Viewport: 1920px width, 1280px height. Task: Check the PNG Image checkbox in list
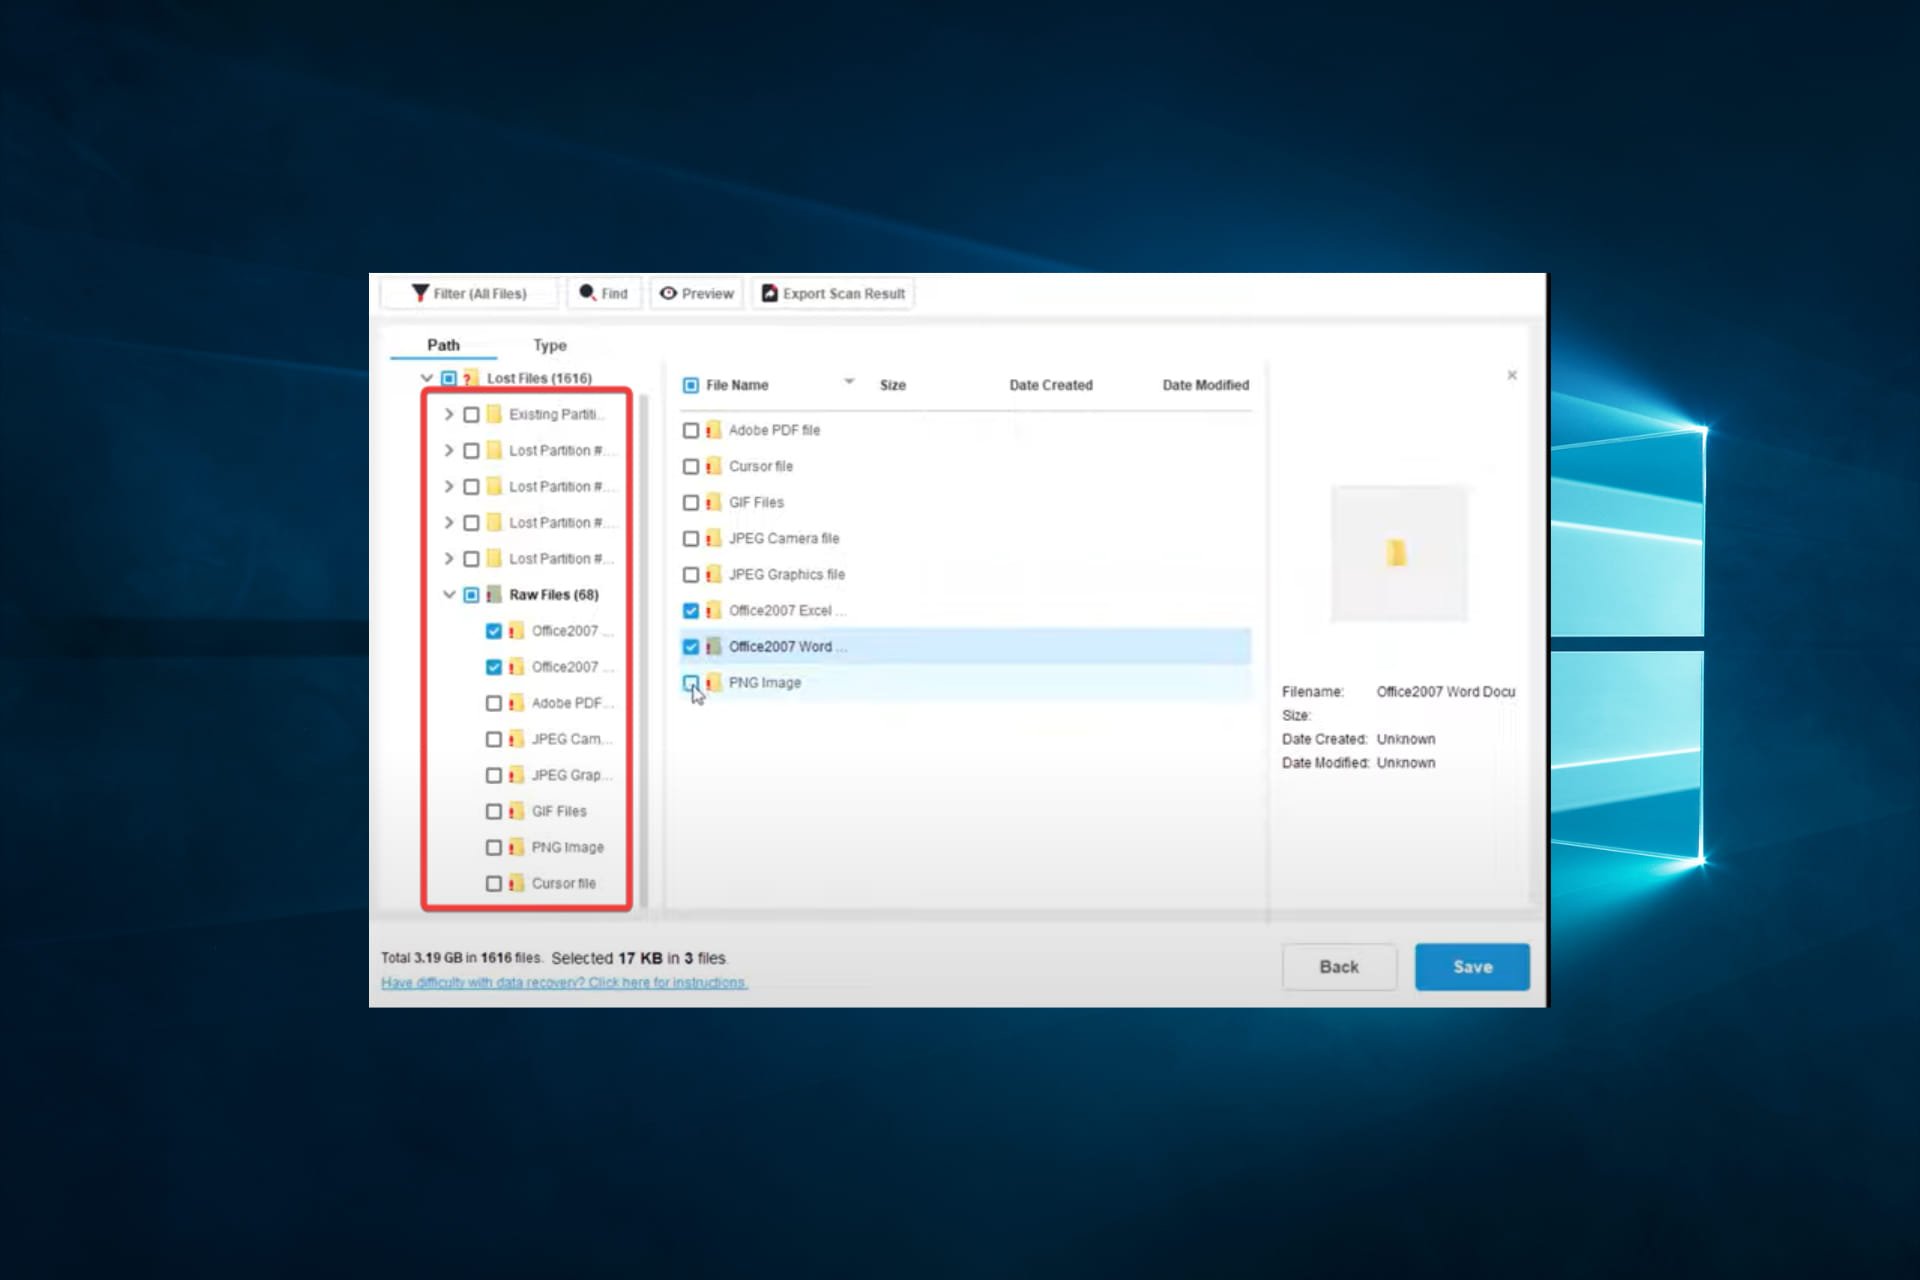pos(691,682)
